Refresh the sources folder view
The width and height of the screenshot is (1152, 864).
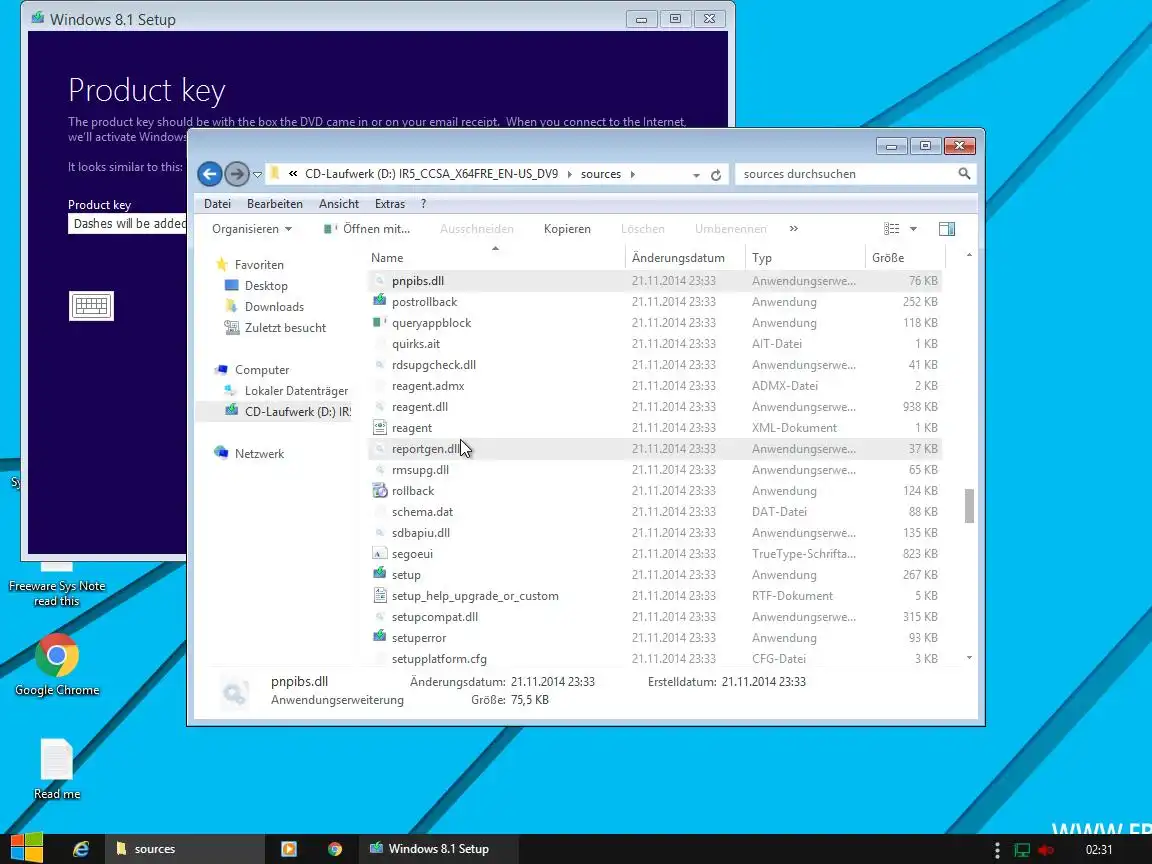click(x=716, y=175)
